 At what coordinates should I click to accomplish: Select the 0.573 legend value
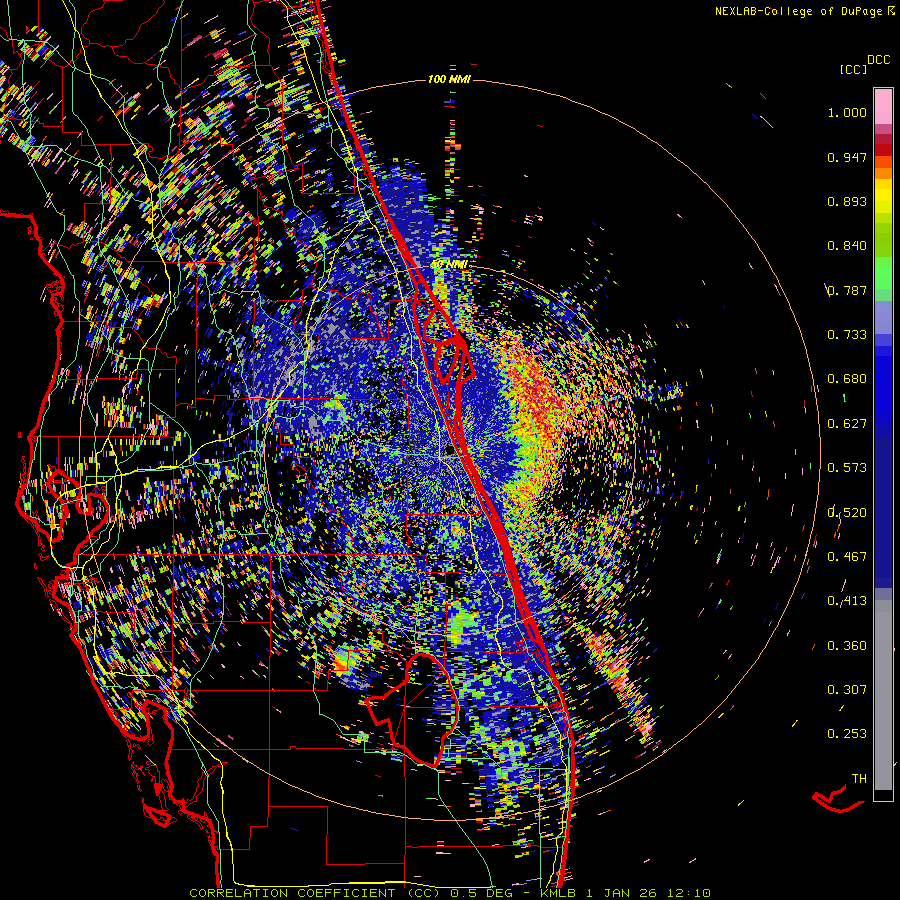(847, 468)
